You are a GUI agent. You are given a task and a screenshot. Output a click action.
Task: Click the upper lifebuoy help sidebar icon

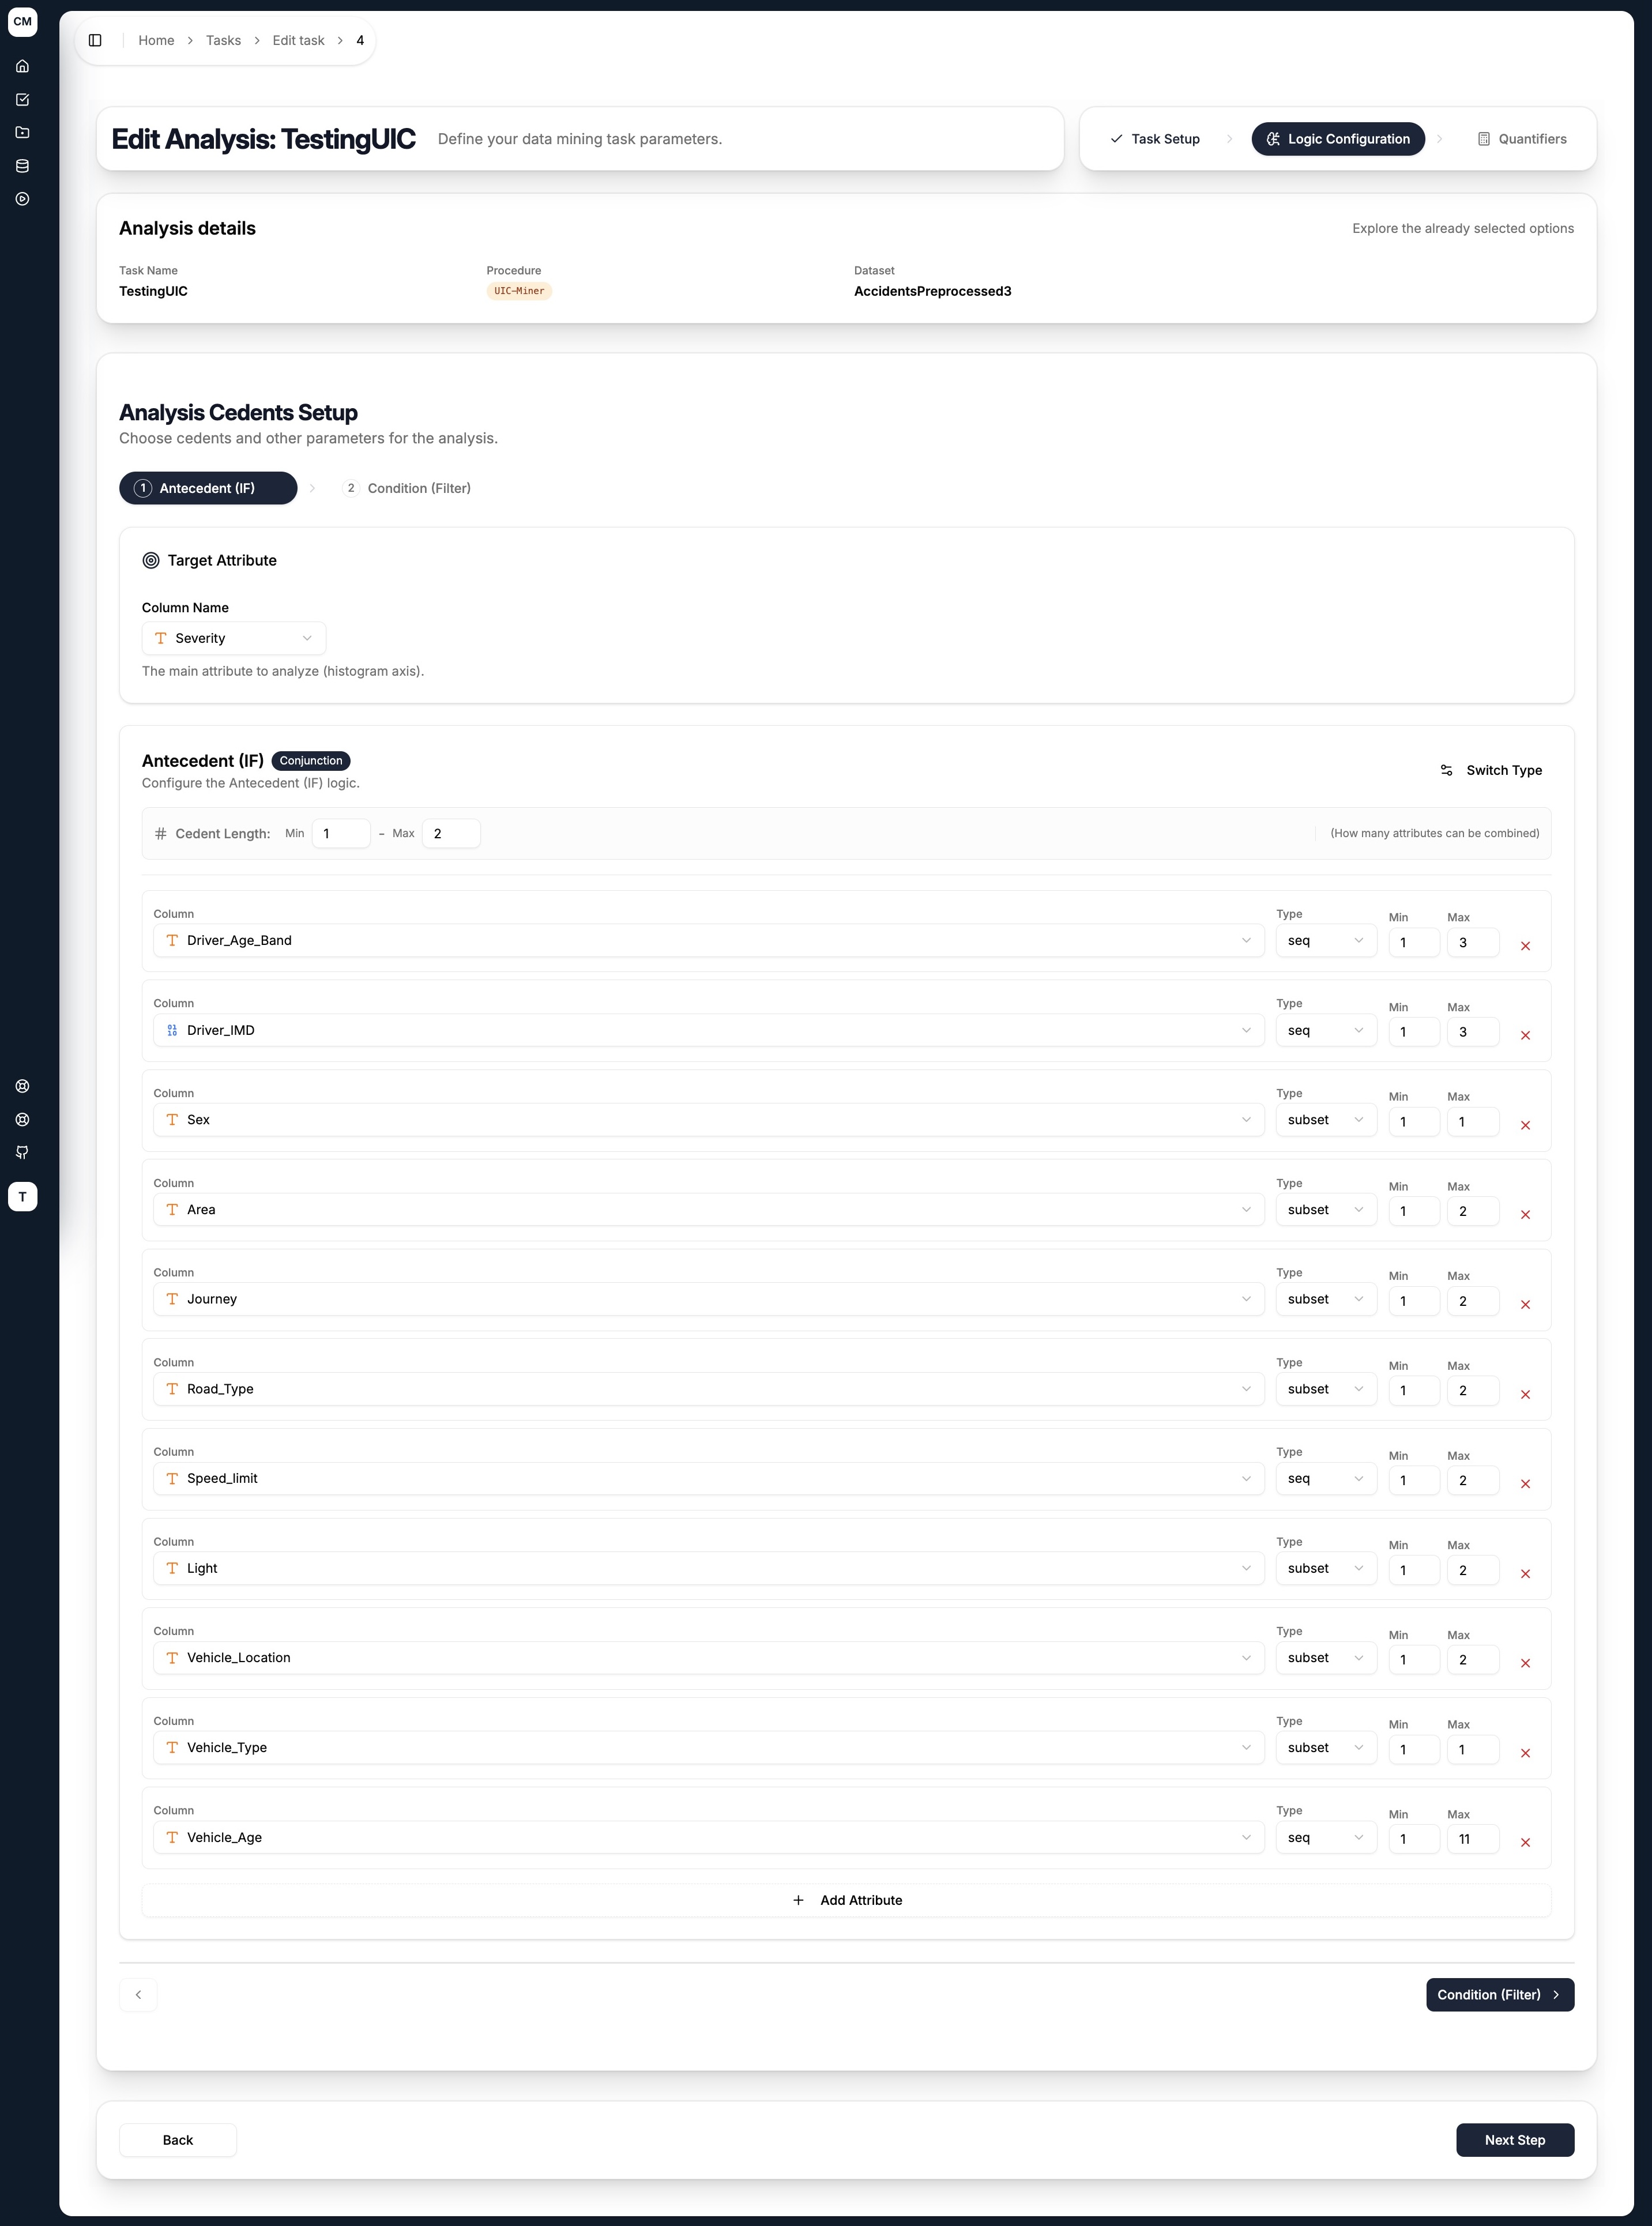tap(22, 1086)
